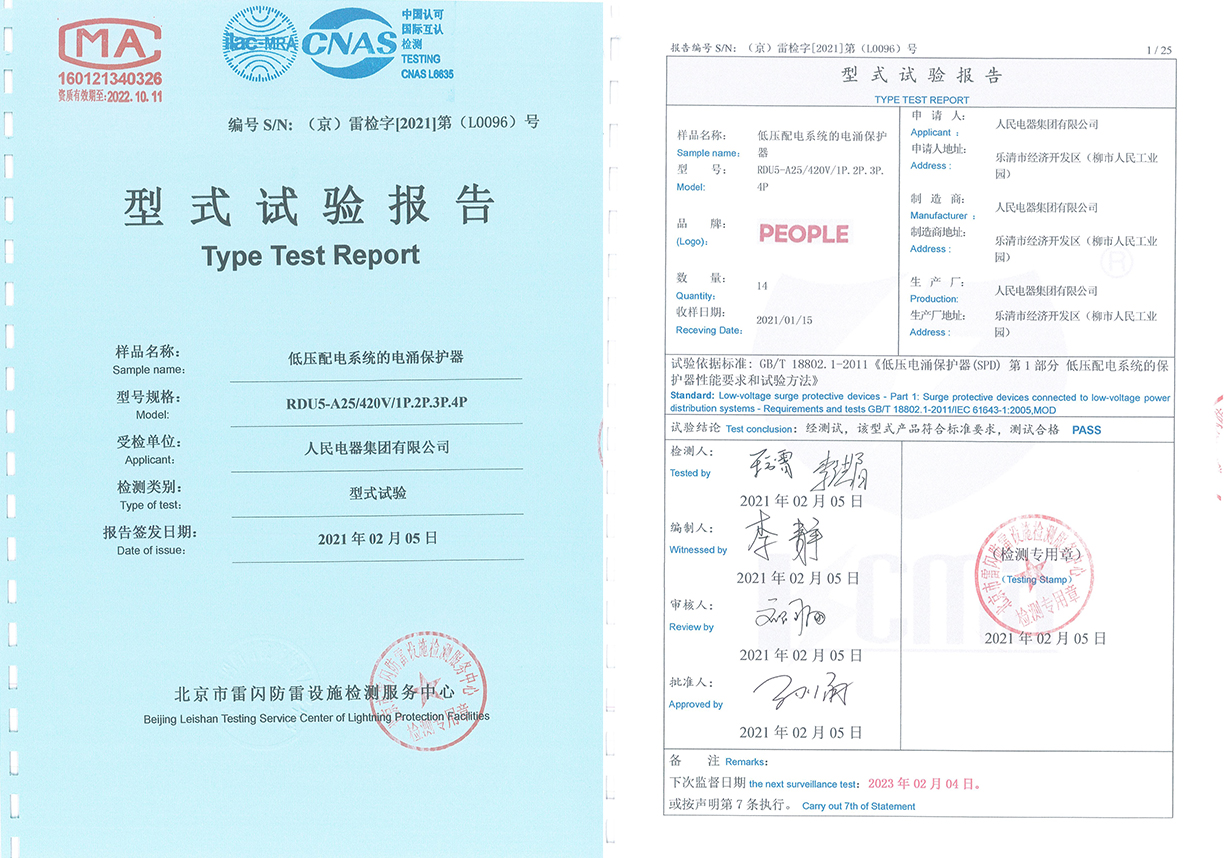Select cover model "RDU5-A25/420V/1P.2P.3P.4P"

pyautogui.click(x=376, y=405)
